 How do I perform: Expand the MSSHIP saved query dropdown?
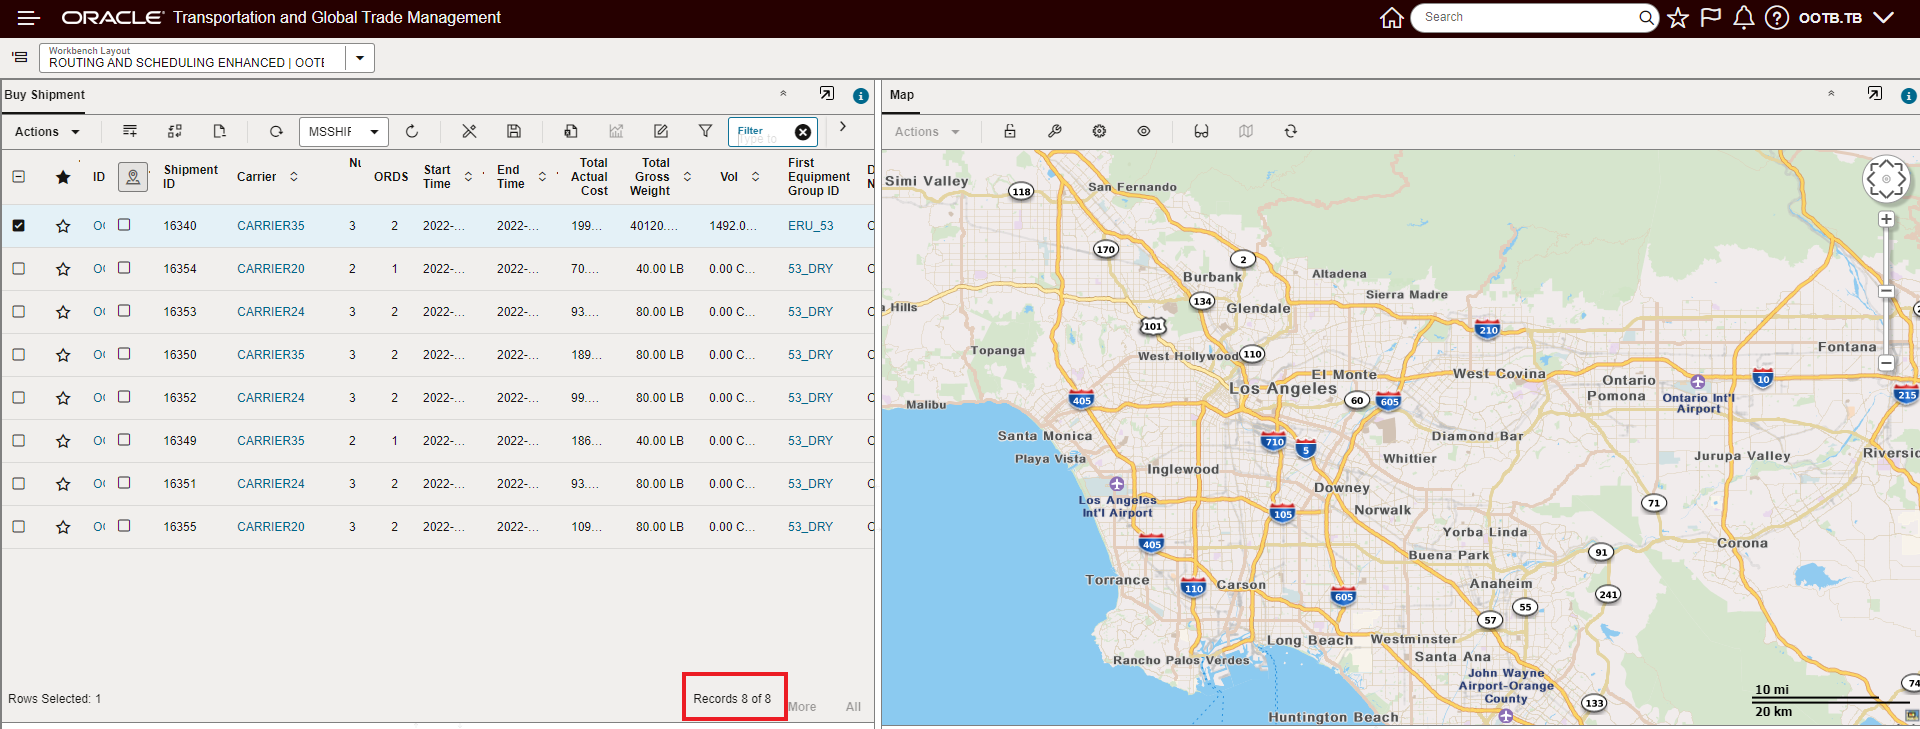coord(374,132)
